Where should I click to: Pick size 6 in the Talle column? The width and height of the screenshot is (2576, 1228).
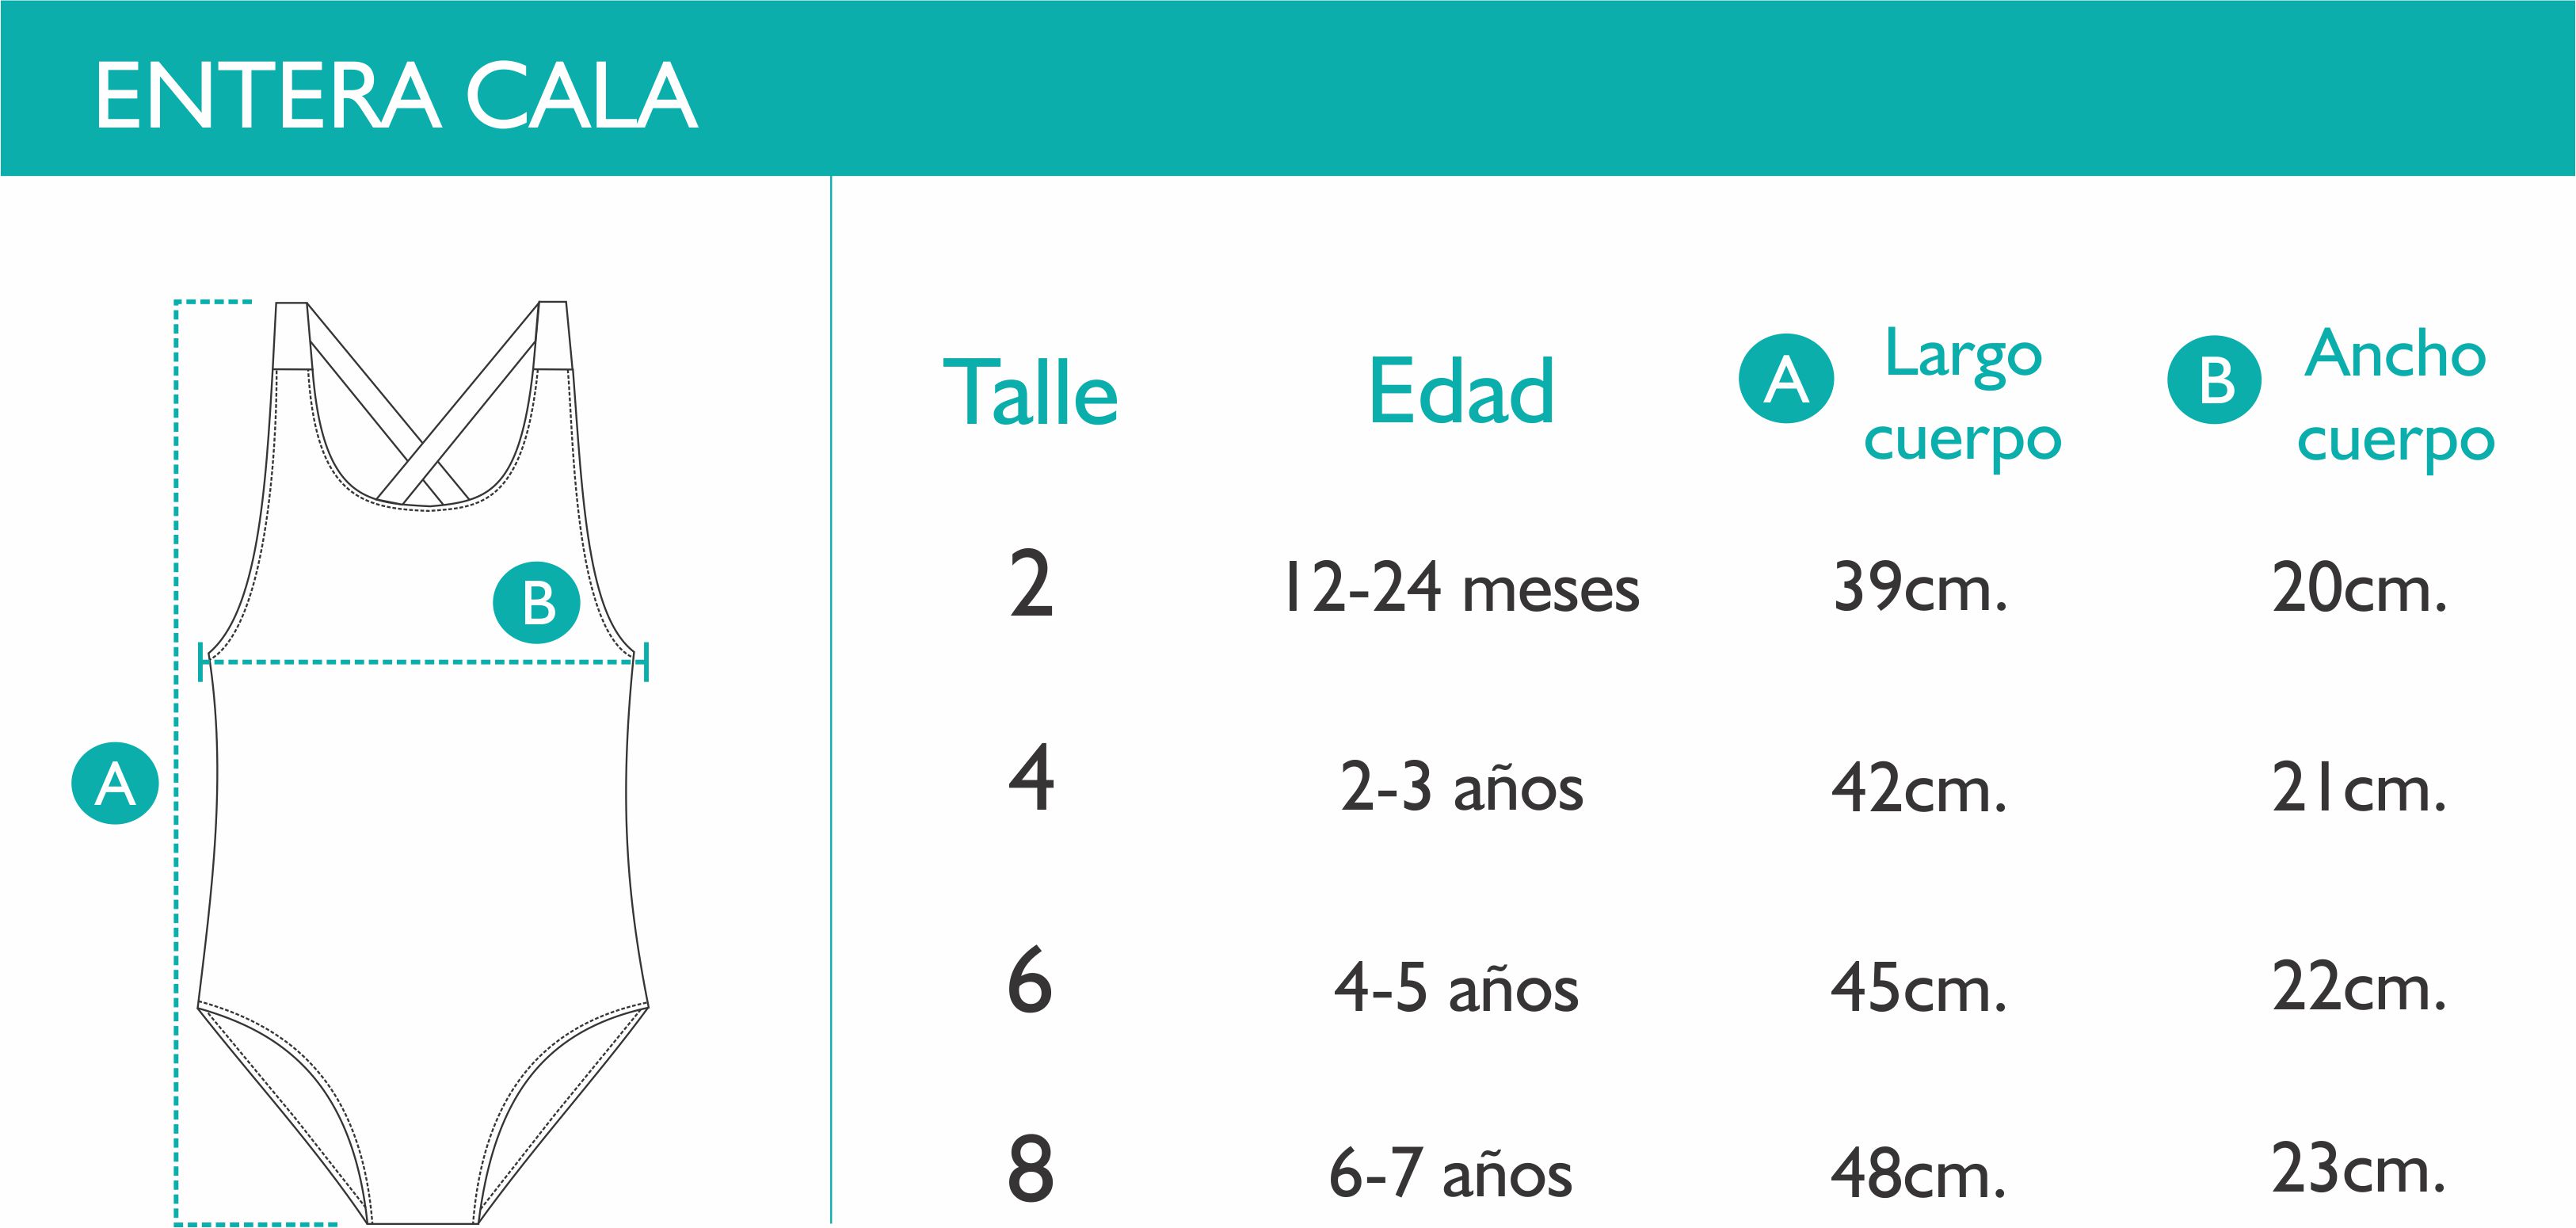coord(1030,982)
